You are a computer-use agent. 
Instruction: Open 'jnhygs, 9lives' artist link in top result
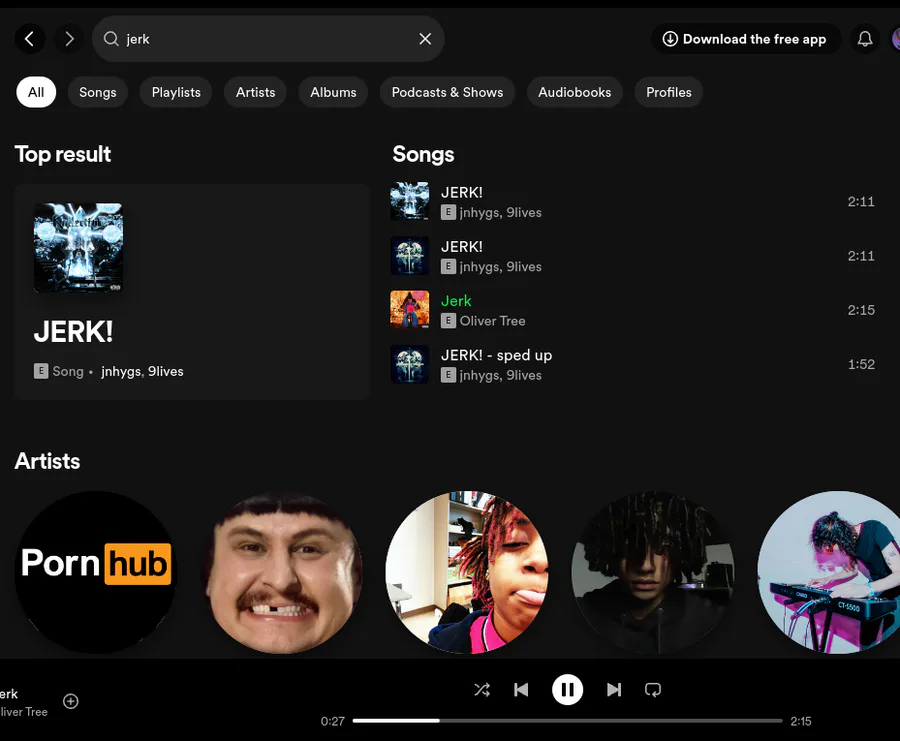pyautogui.click(x=142, y=371)
